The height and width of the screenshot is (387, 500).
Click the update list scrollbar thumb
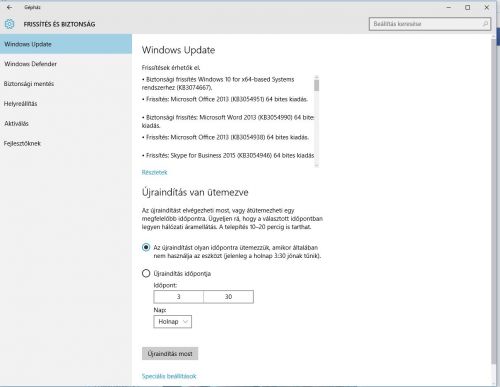[x=316, y=85]
